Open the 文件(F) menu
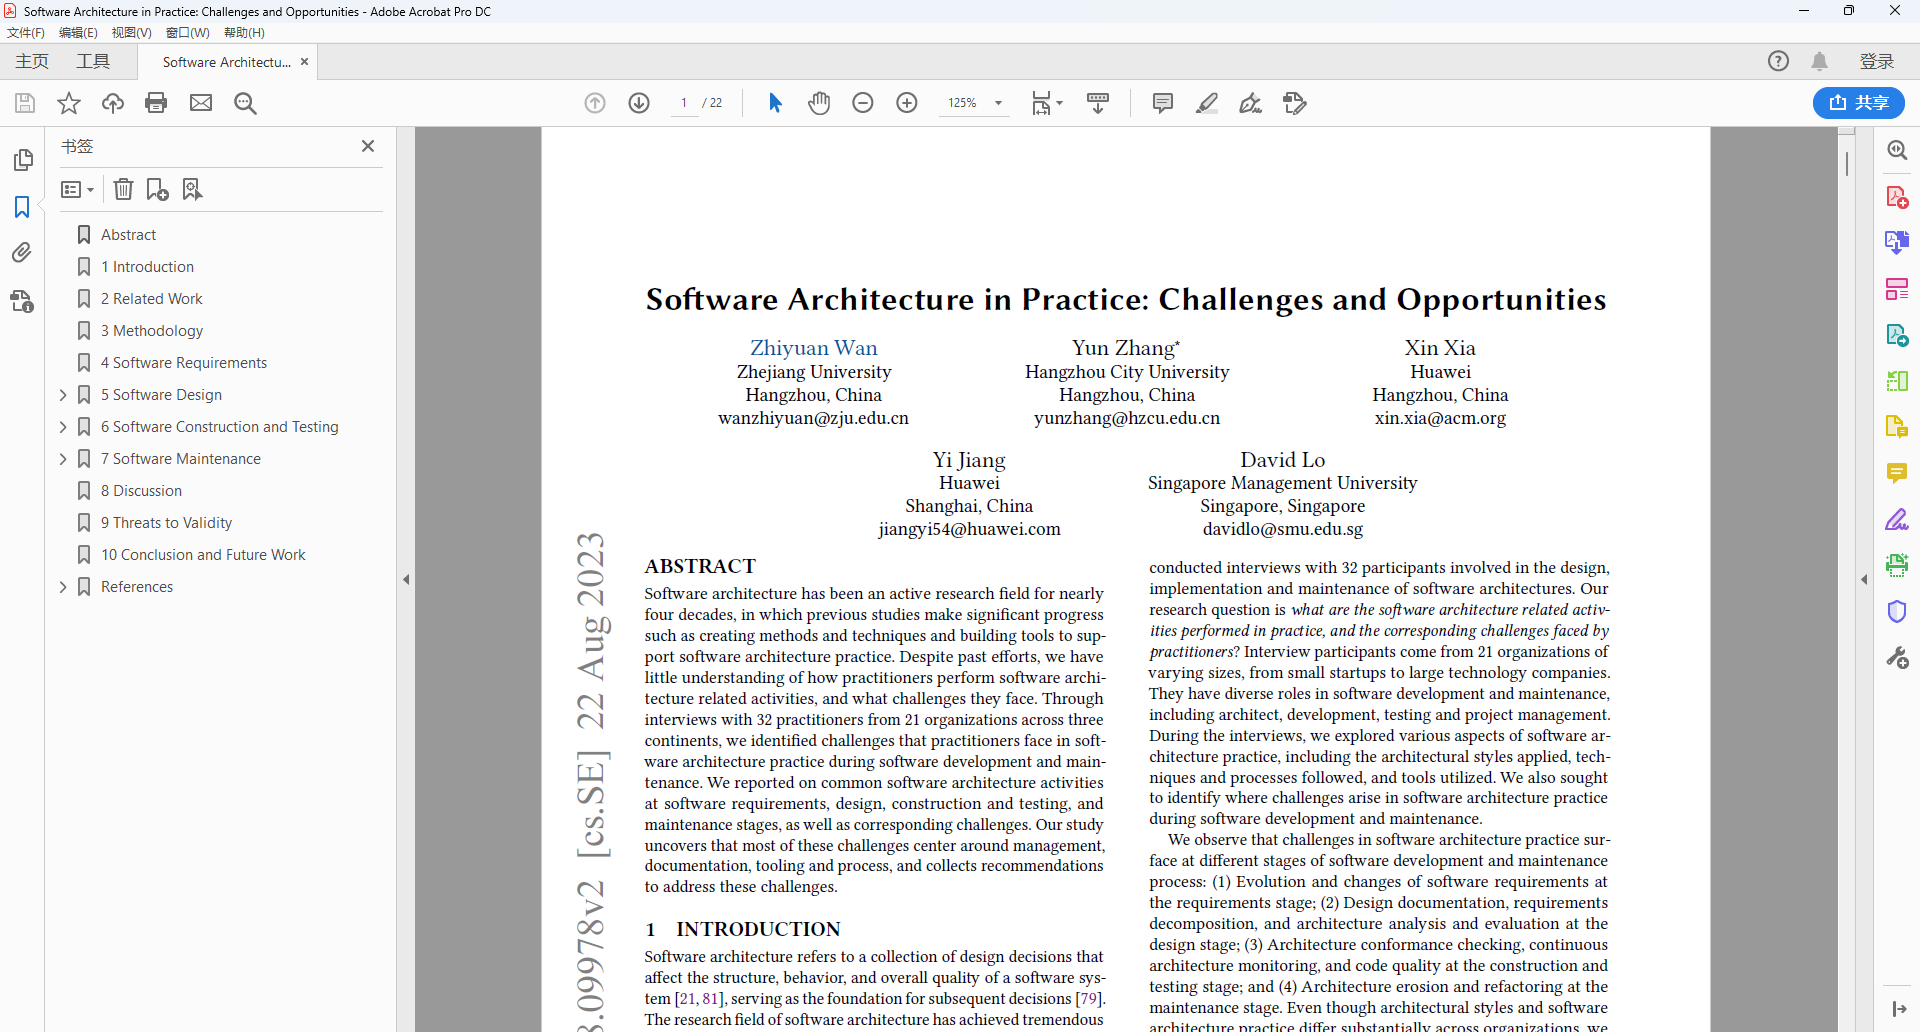Screen dimensions: 1920x1032 click(26, 33)
